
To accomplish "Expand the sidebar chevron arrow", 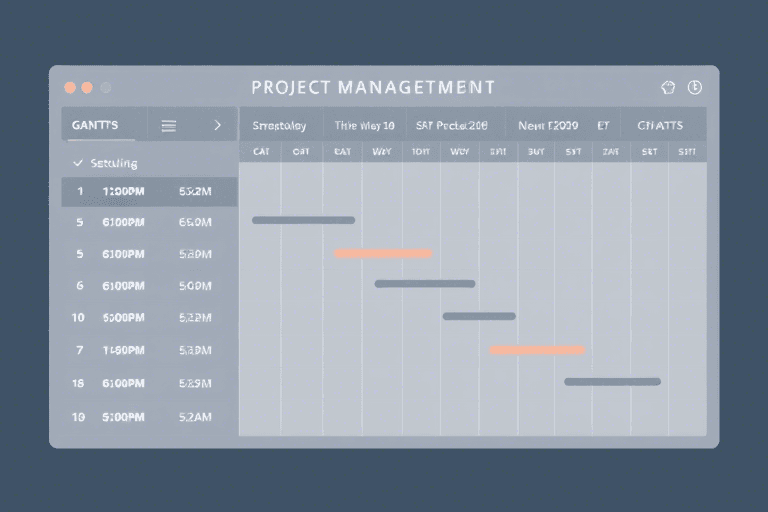I will (x=218, y=126).
